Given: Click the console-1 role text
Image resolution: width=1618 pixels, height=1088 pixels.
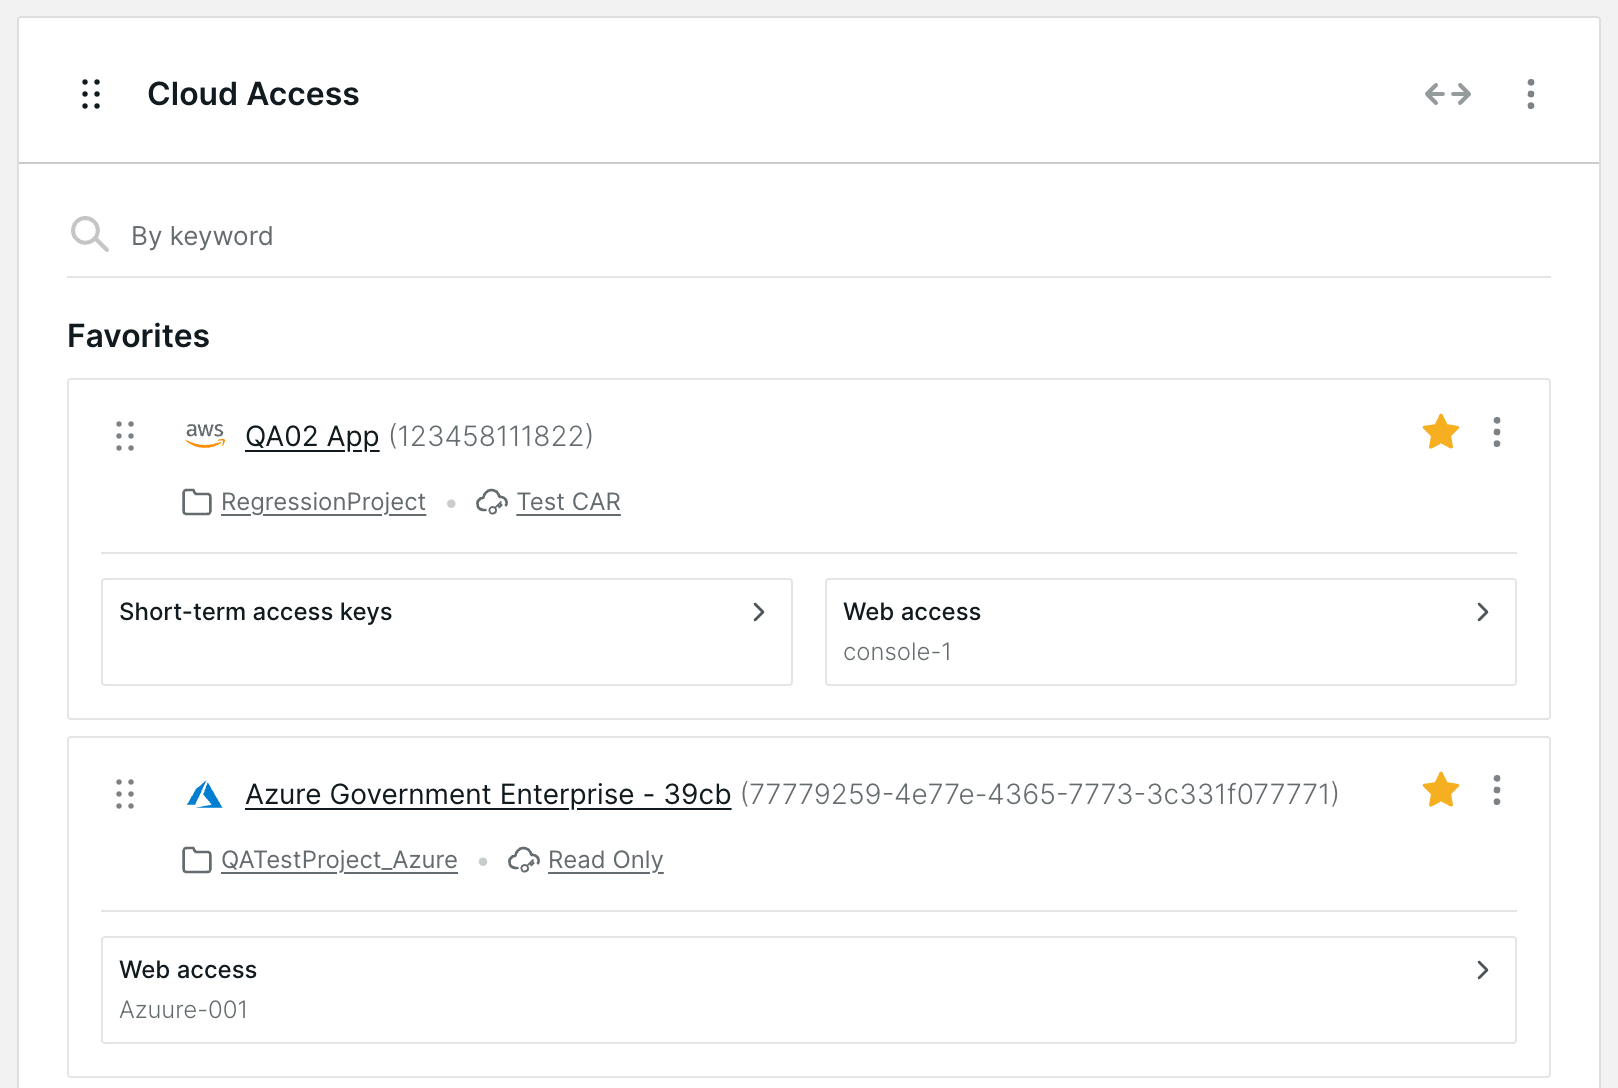Looking at the screenshot, I should click(897, 652).
